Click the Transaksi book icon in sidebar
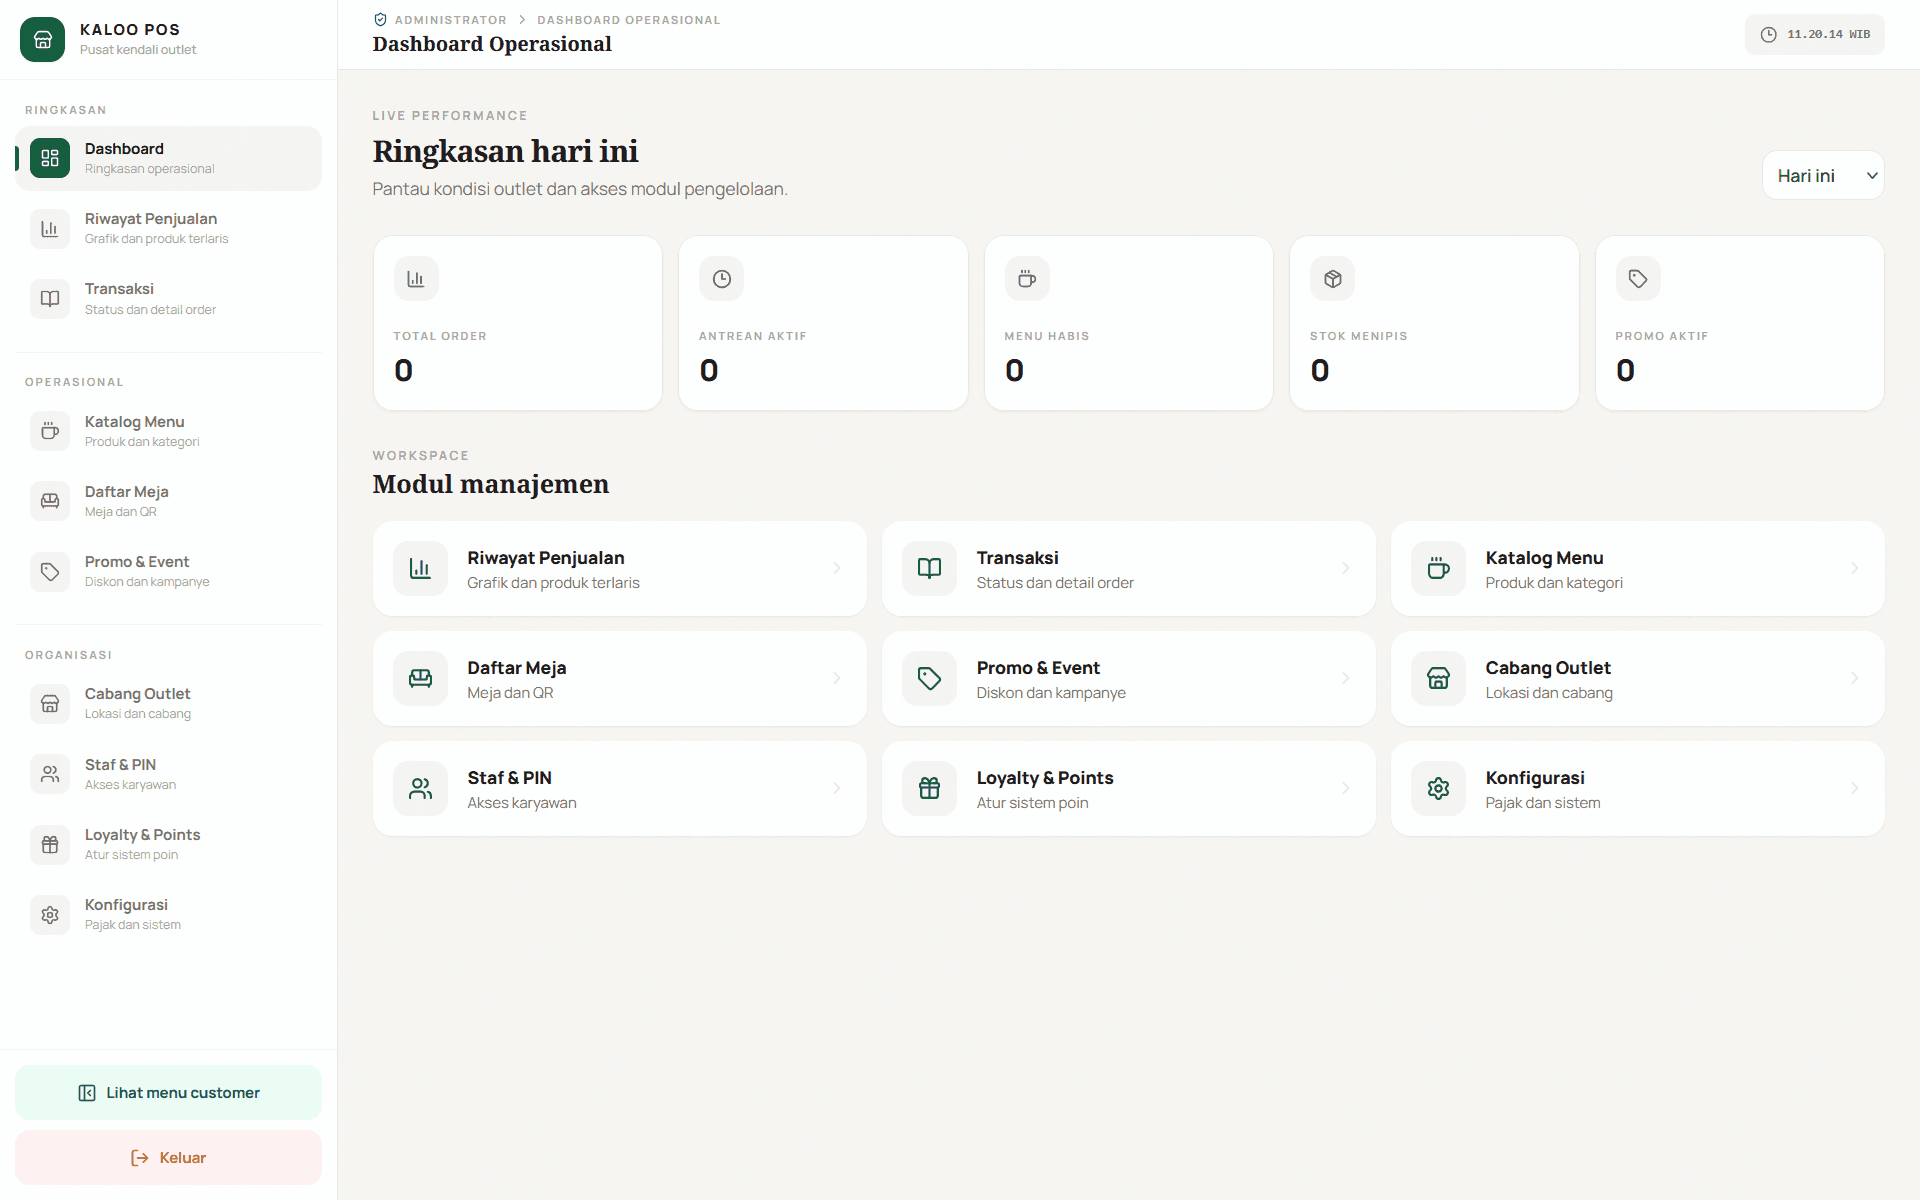Viewport: 1920px width, 1200px height. 50,299
